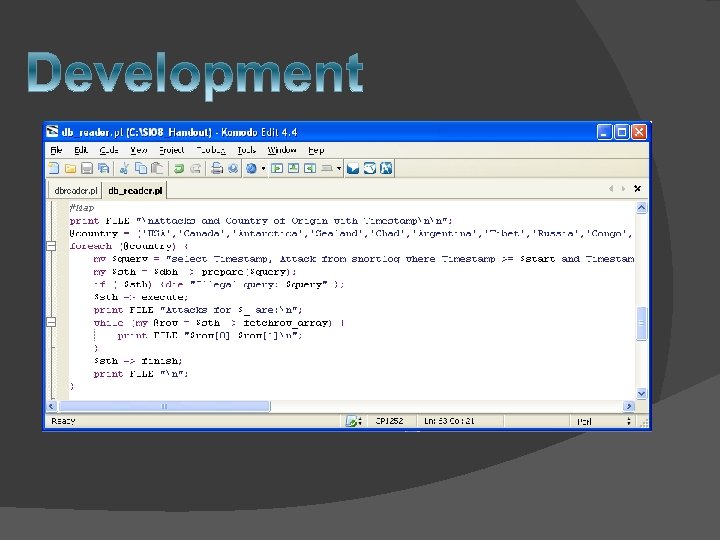Viewport: 720px width, 540px height.
Task: Click the window resize grip in status bar
Action: (644, 422)
